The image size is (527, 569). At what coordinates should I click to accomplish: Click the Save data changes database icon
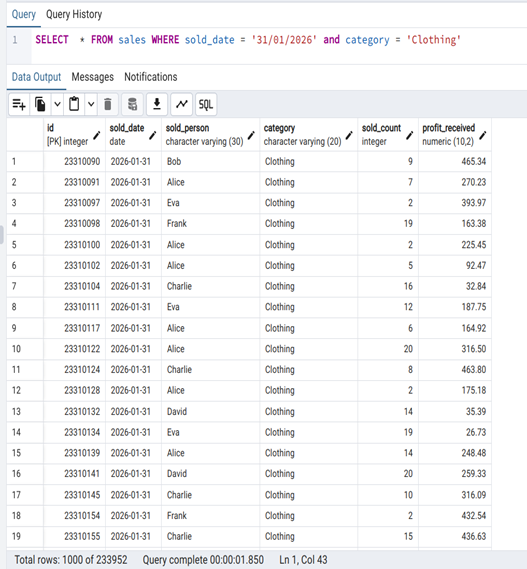132,105
